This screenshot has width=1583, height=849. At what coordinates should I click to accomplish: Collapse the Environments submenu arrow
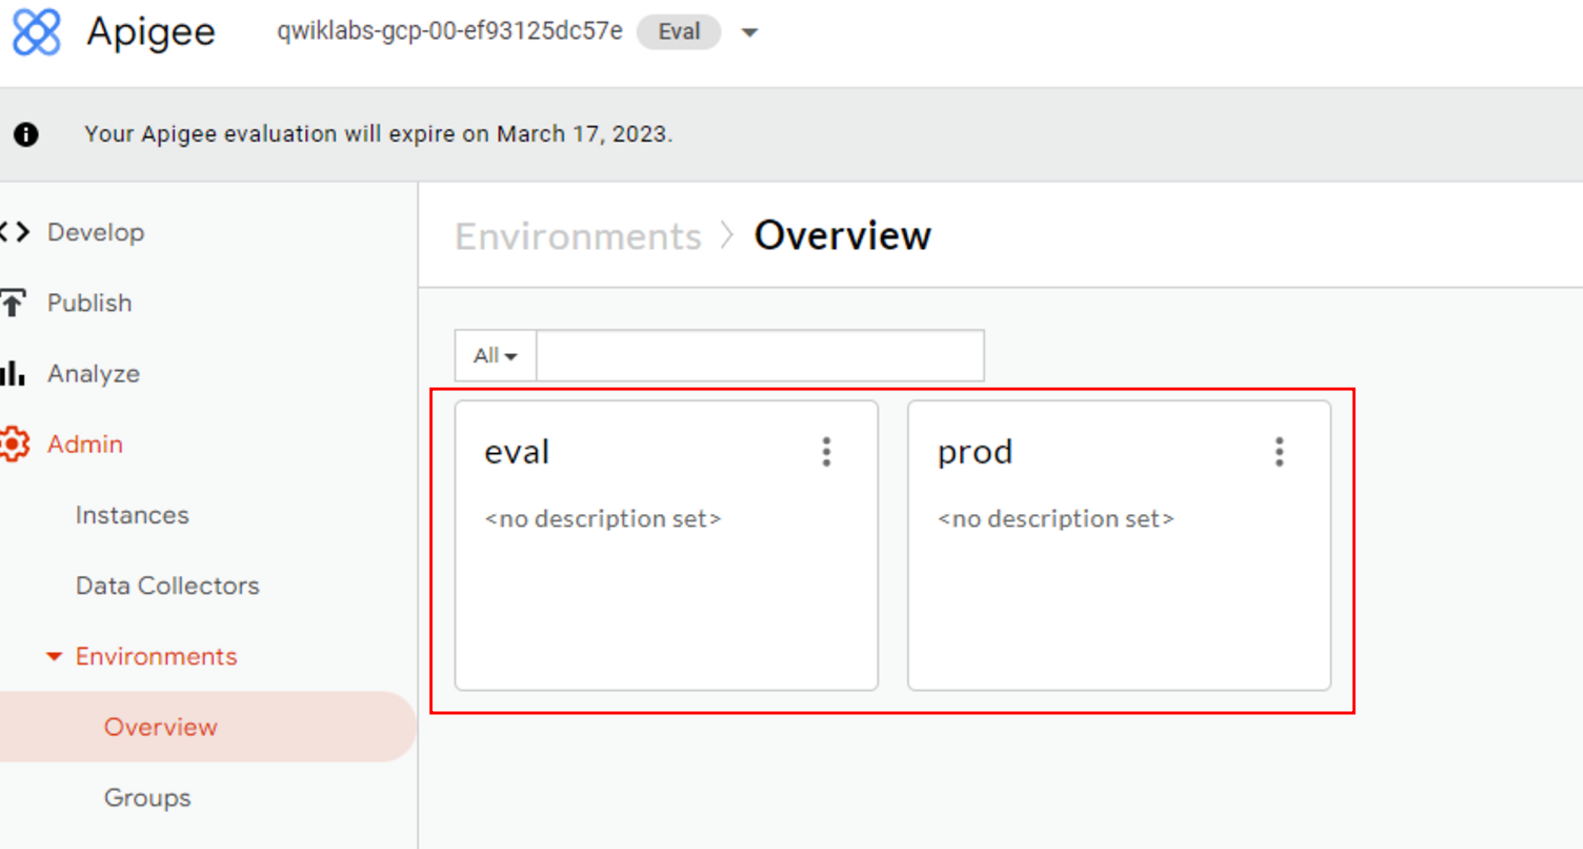pyautogui.click(x=54, y=657)
